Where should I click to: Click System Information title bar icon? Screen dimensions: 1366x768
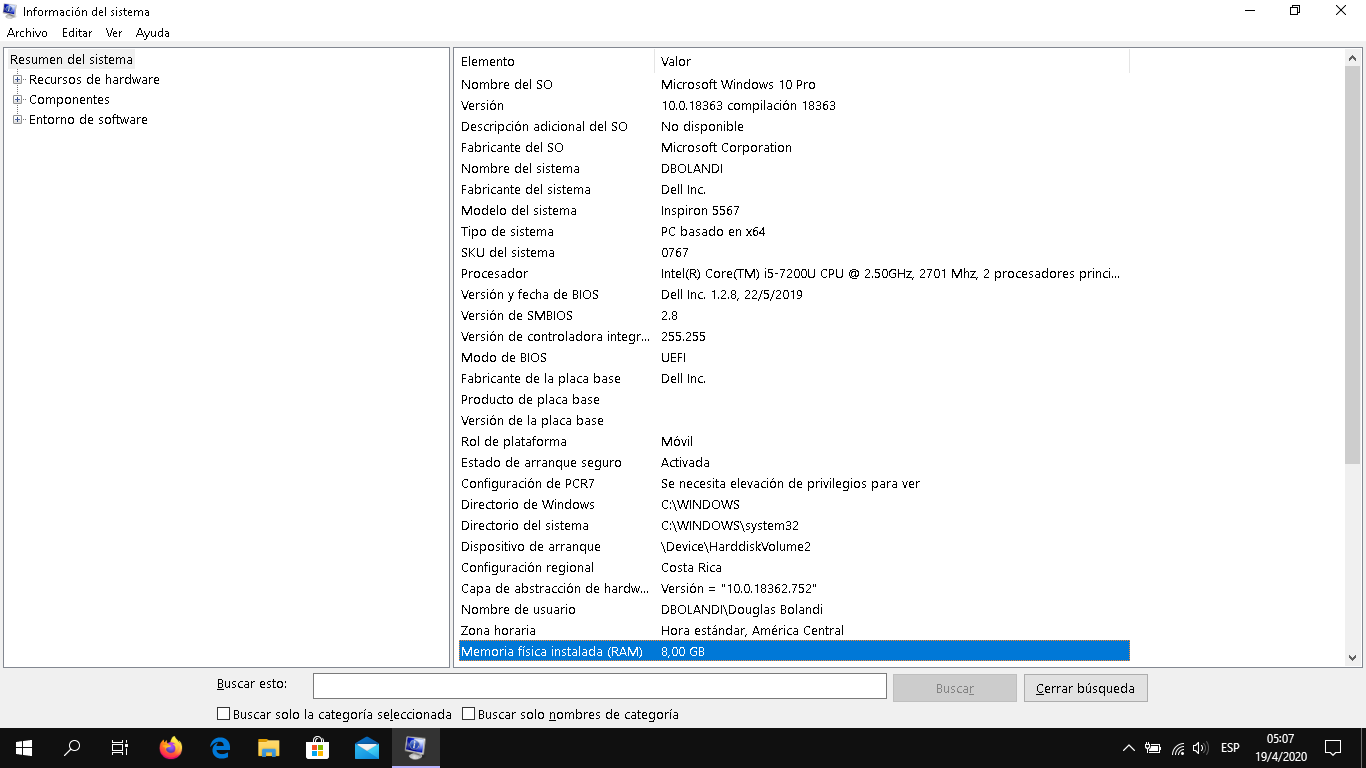[11, 11]
